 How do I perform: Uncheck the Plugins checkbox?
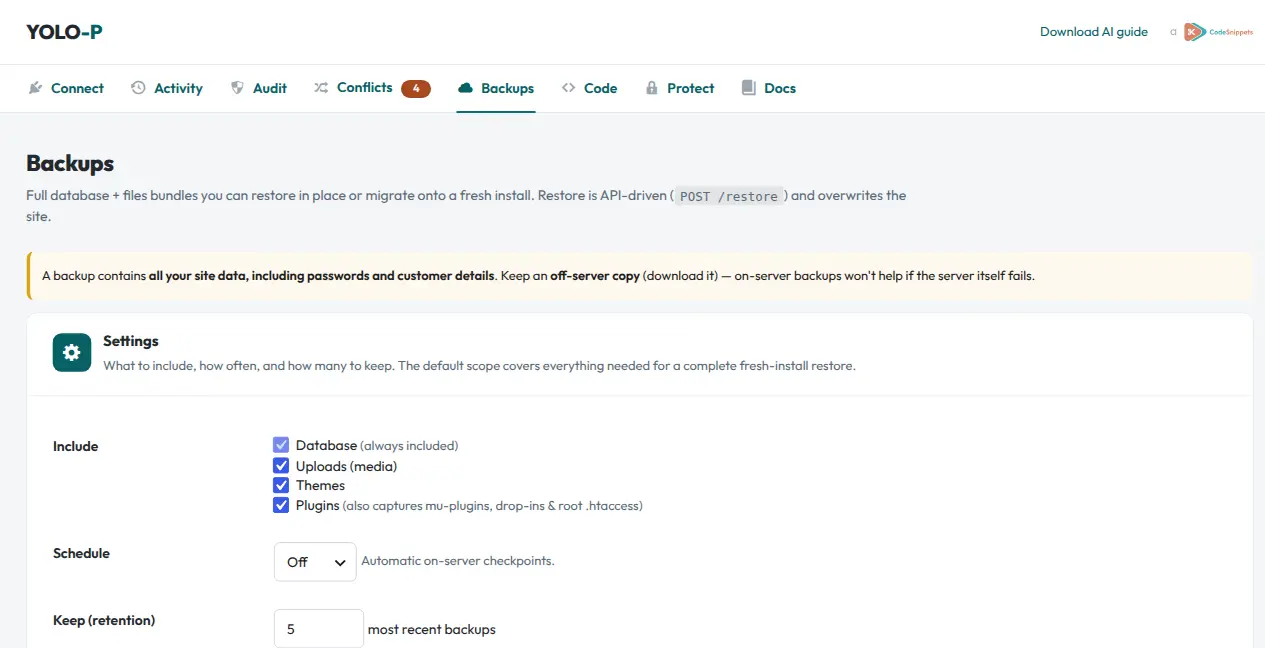coord(281,505)
